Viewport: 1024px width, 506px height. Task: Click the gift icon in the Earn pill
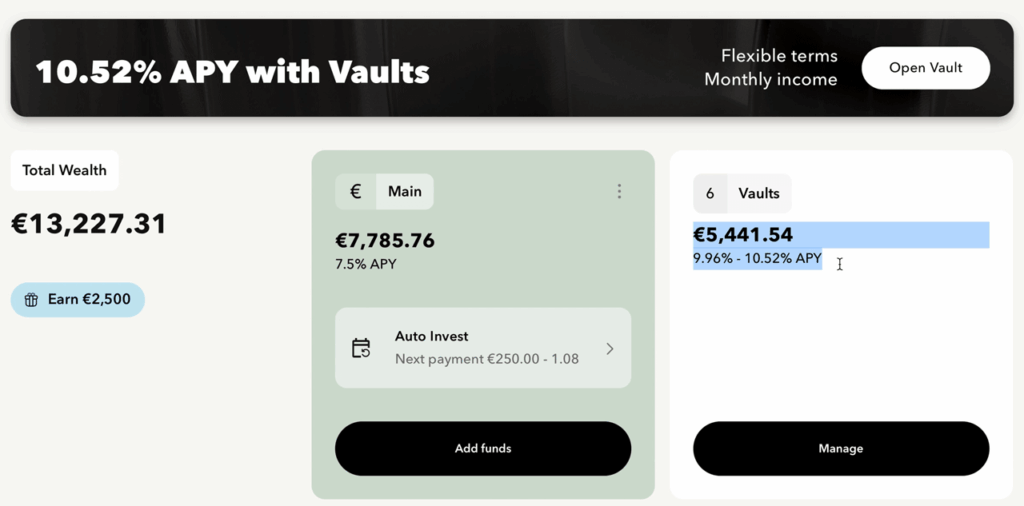(x=31, y=300)
